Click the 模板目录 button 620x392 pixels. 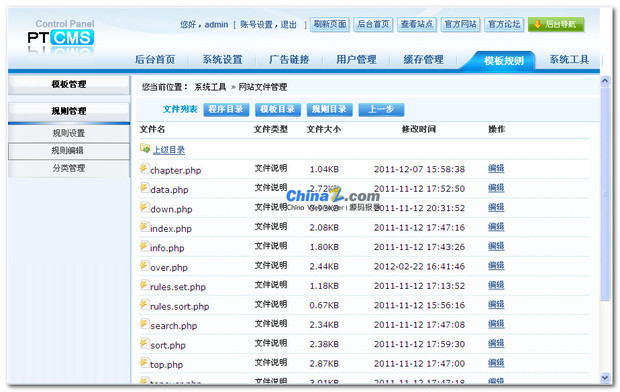(x=278, y=110)
